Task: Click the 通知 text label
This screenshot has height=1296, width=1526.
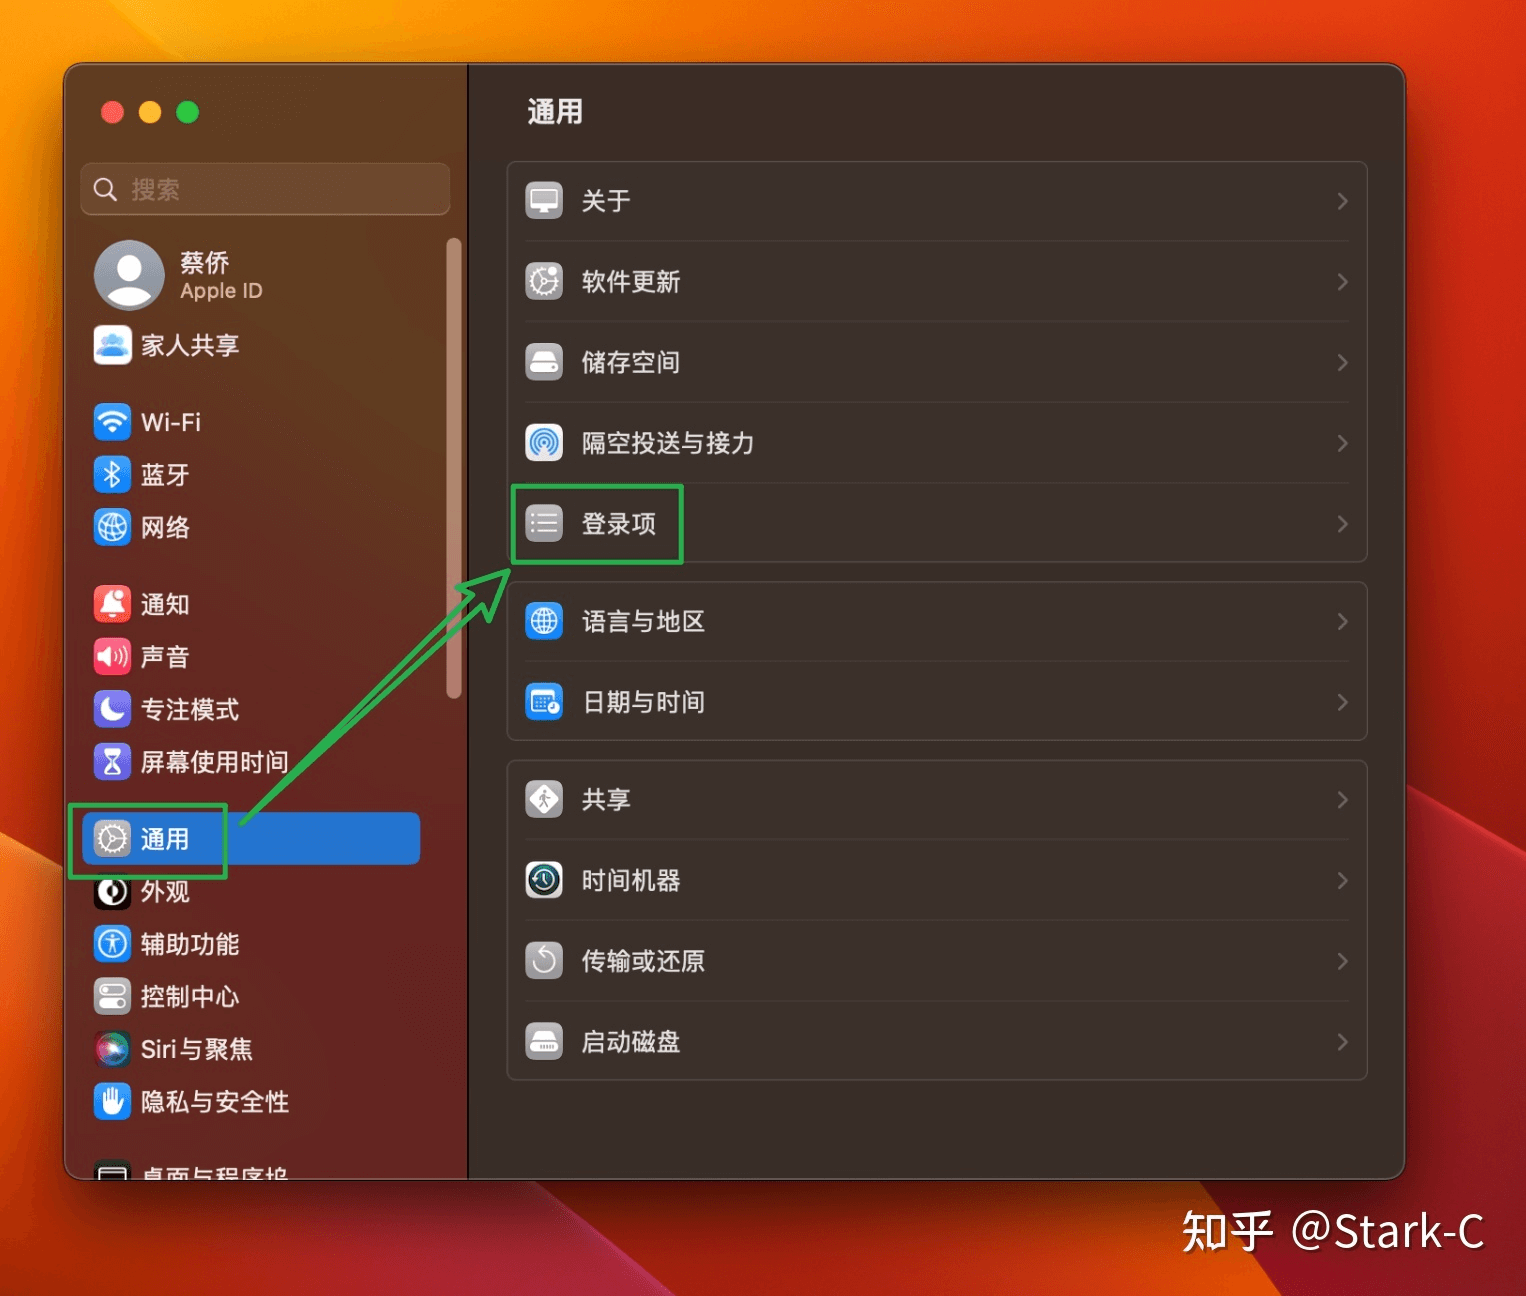Action: tap(165, 604)
